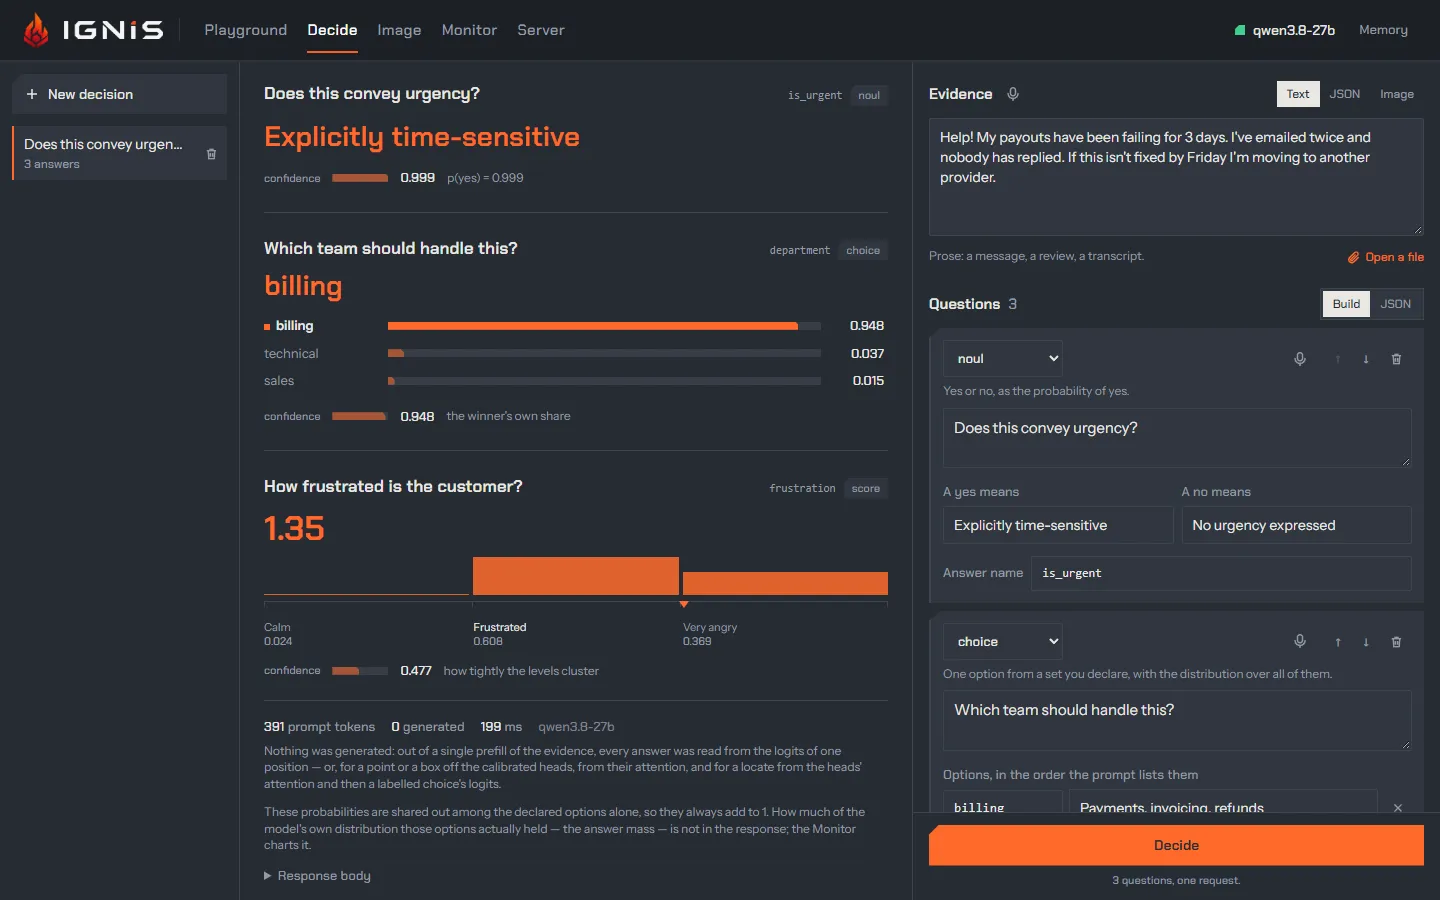Screen dimensions: 1440x900
Task: Click the green model status indicator
Action: click(1240, 30)
